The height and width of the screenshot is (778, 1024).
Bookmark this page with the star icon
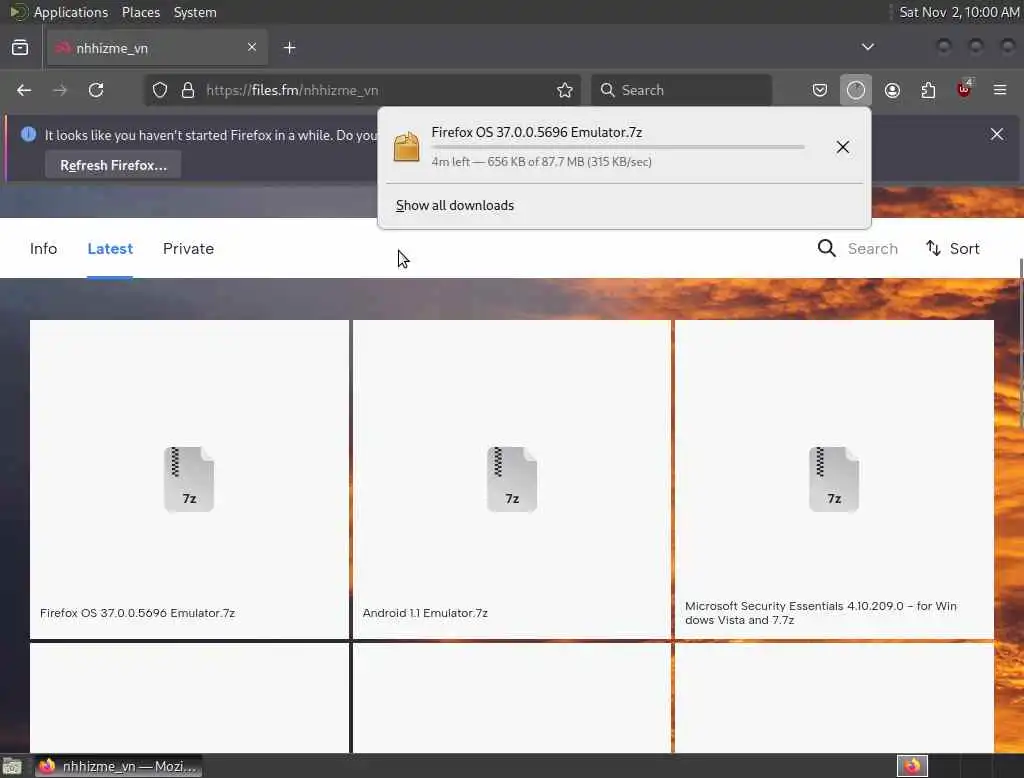coord(565,90)
